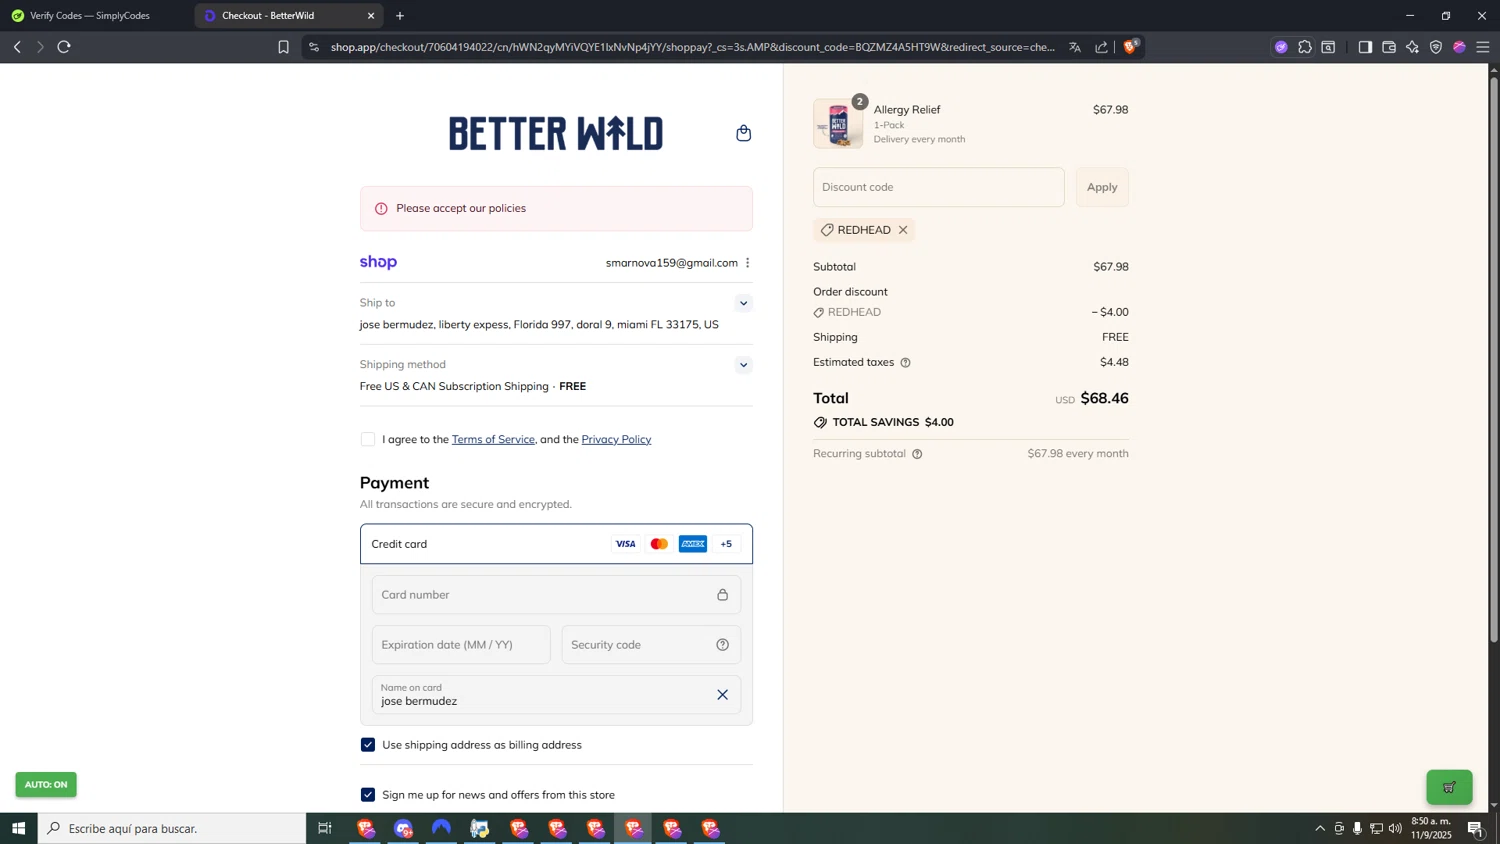Open the browser hamburger menu
Image resolution: width=1500 pixels, height=844 pixels.
tap(1483, 47)
